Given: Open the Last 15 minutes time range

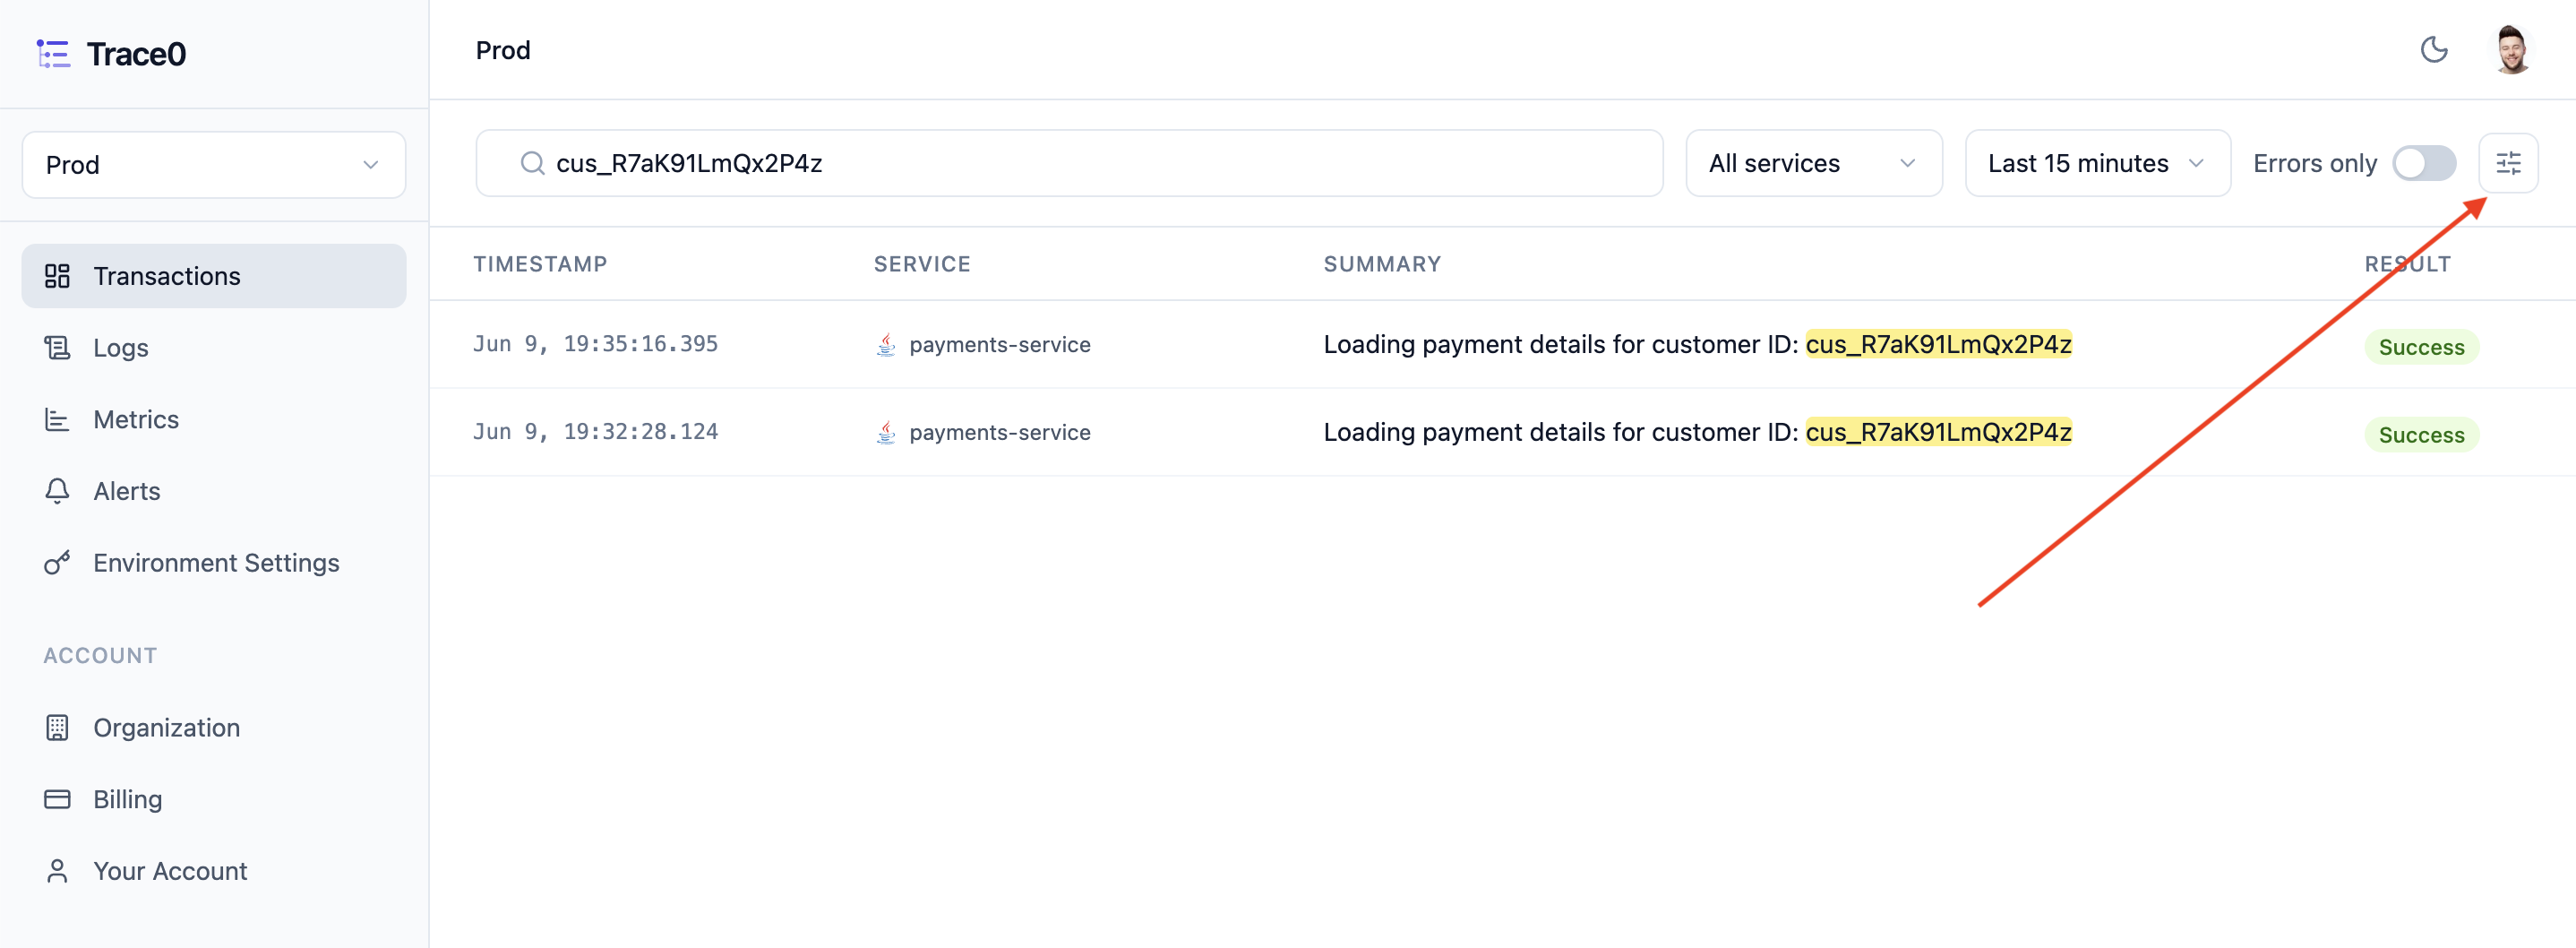Looking at the screenshot, I should pos(2097,163).
